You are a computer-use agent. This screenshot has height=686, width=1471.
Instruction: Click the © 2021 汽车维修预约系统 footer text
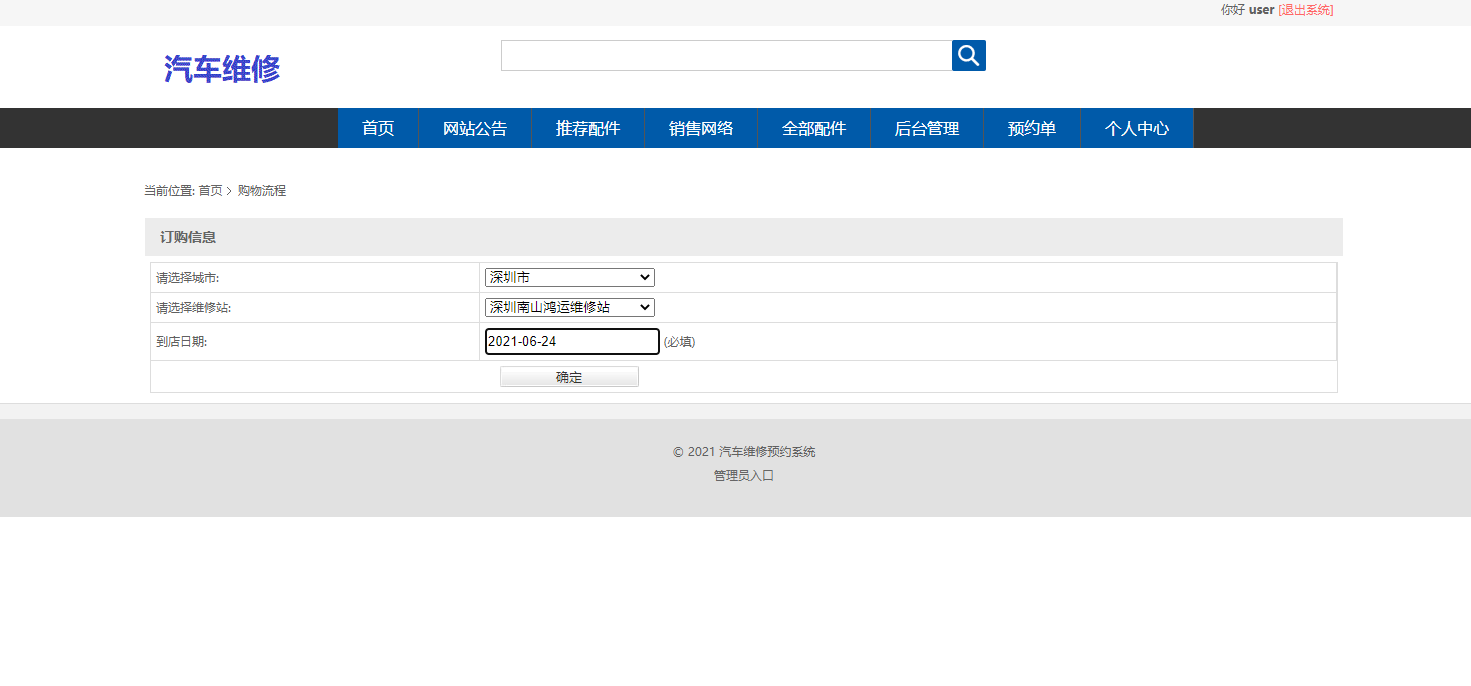(x=744, y=452)
